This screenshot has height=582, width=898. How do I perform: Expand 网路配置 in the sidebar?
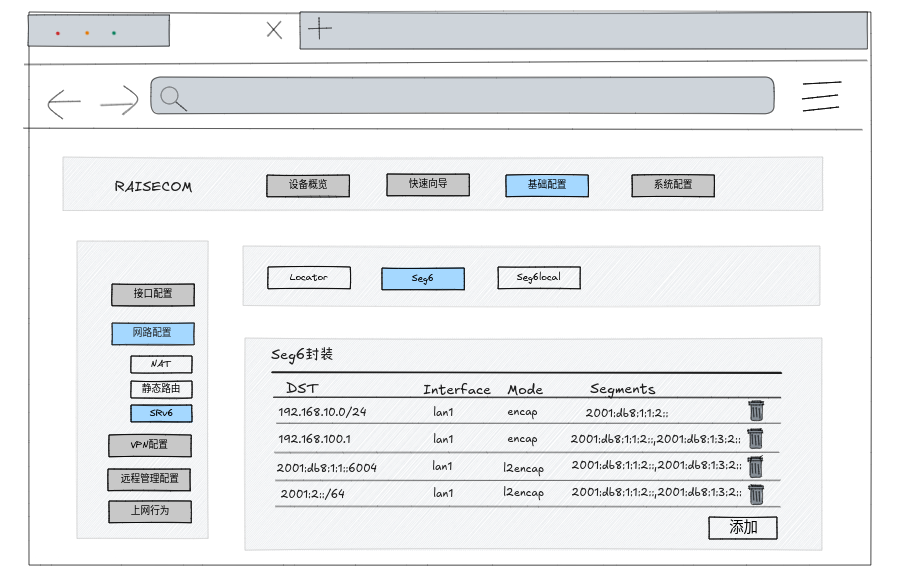point(153,333)
